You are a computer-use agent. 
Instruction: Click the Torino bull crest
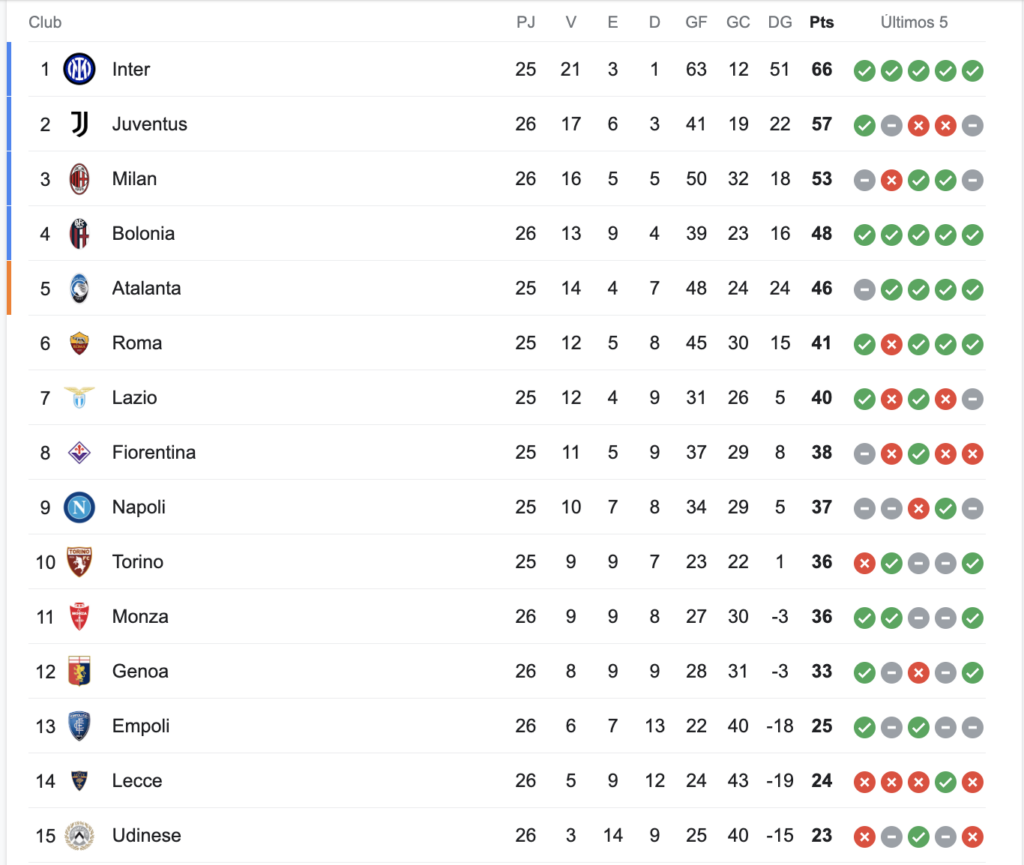79,562
